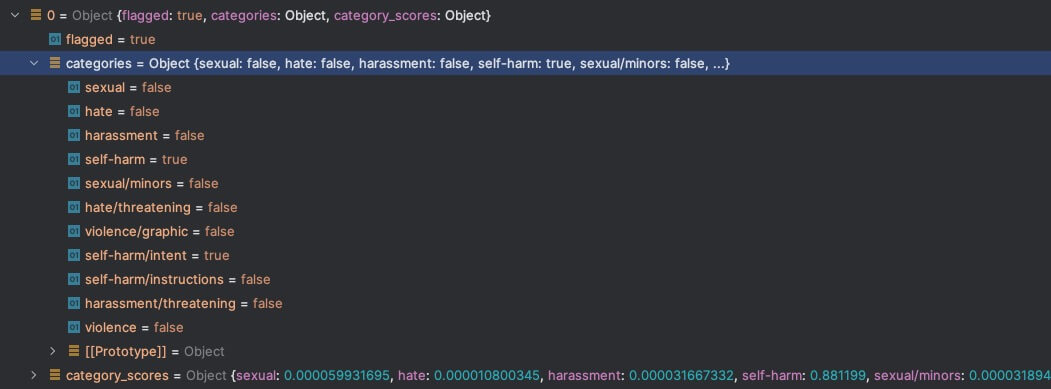Click the field icon next to sexual = false
Screen dimensions: 1051x389
[74, 87]
